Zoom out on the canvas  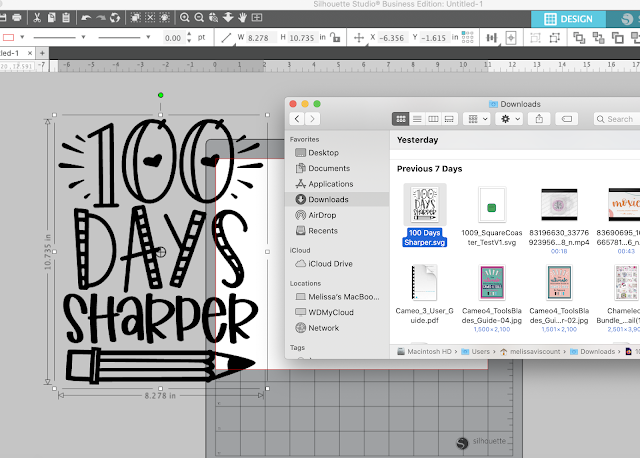coord(199,18)
